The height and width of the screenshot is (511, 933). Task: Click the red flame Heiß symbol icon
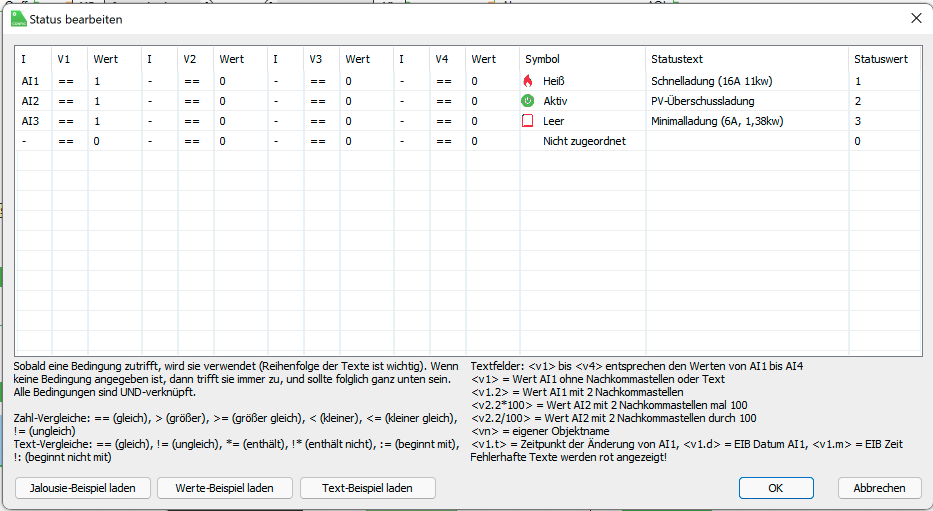pyautogui.click(x=528, y=81)
